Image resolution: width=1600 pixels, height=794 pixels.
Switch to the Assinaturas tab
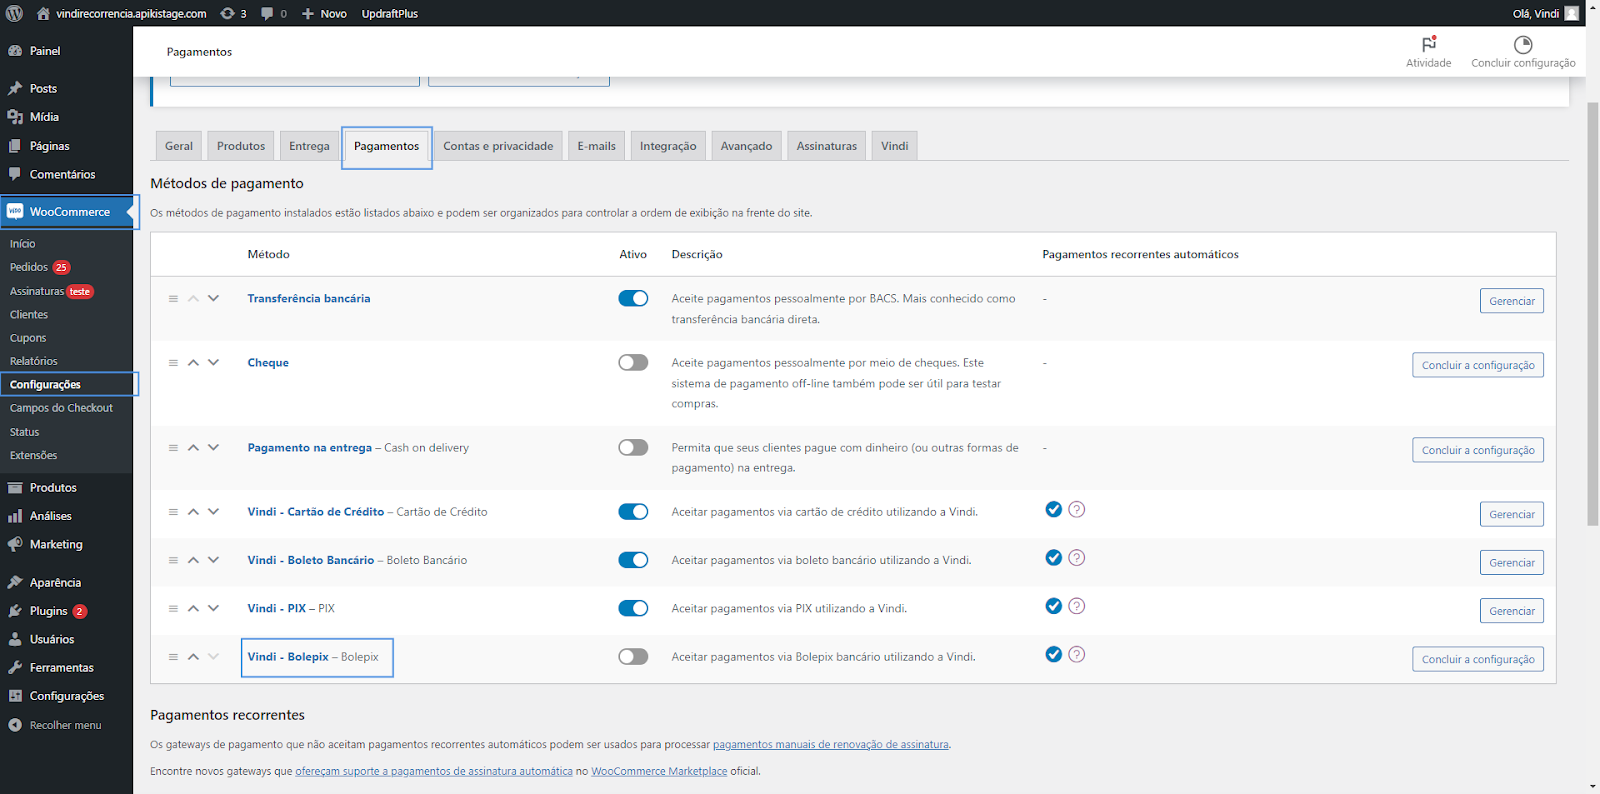coord(826,146)
